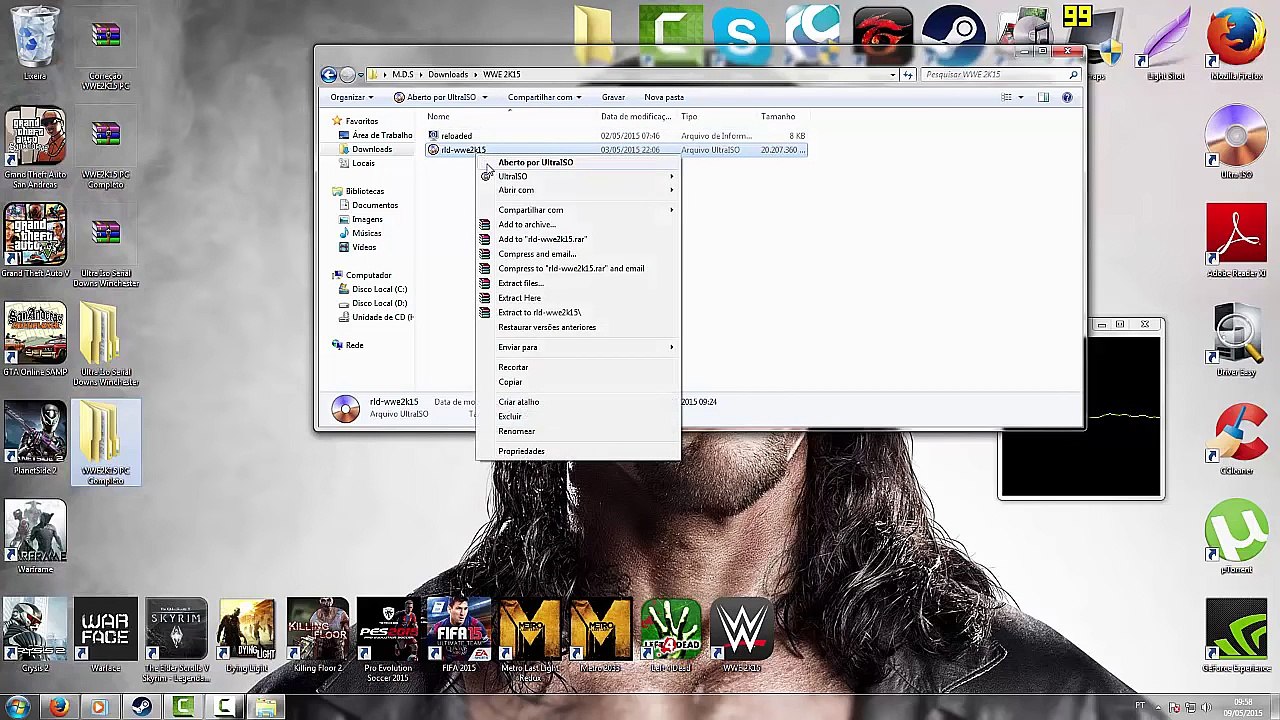
Task: Expand Compartilhar com in context menu
Action: pos(579,210)
